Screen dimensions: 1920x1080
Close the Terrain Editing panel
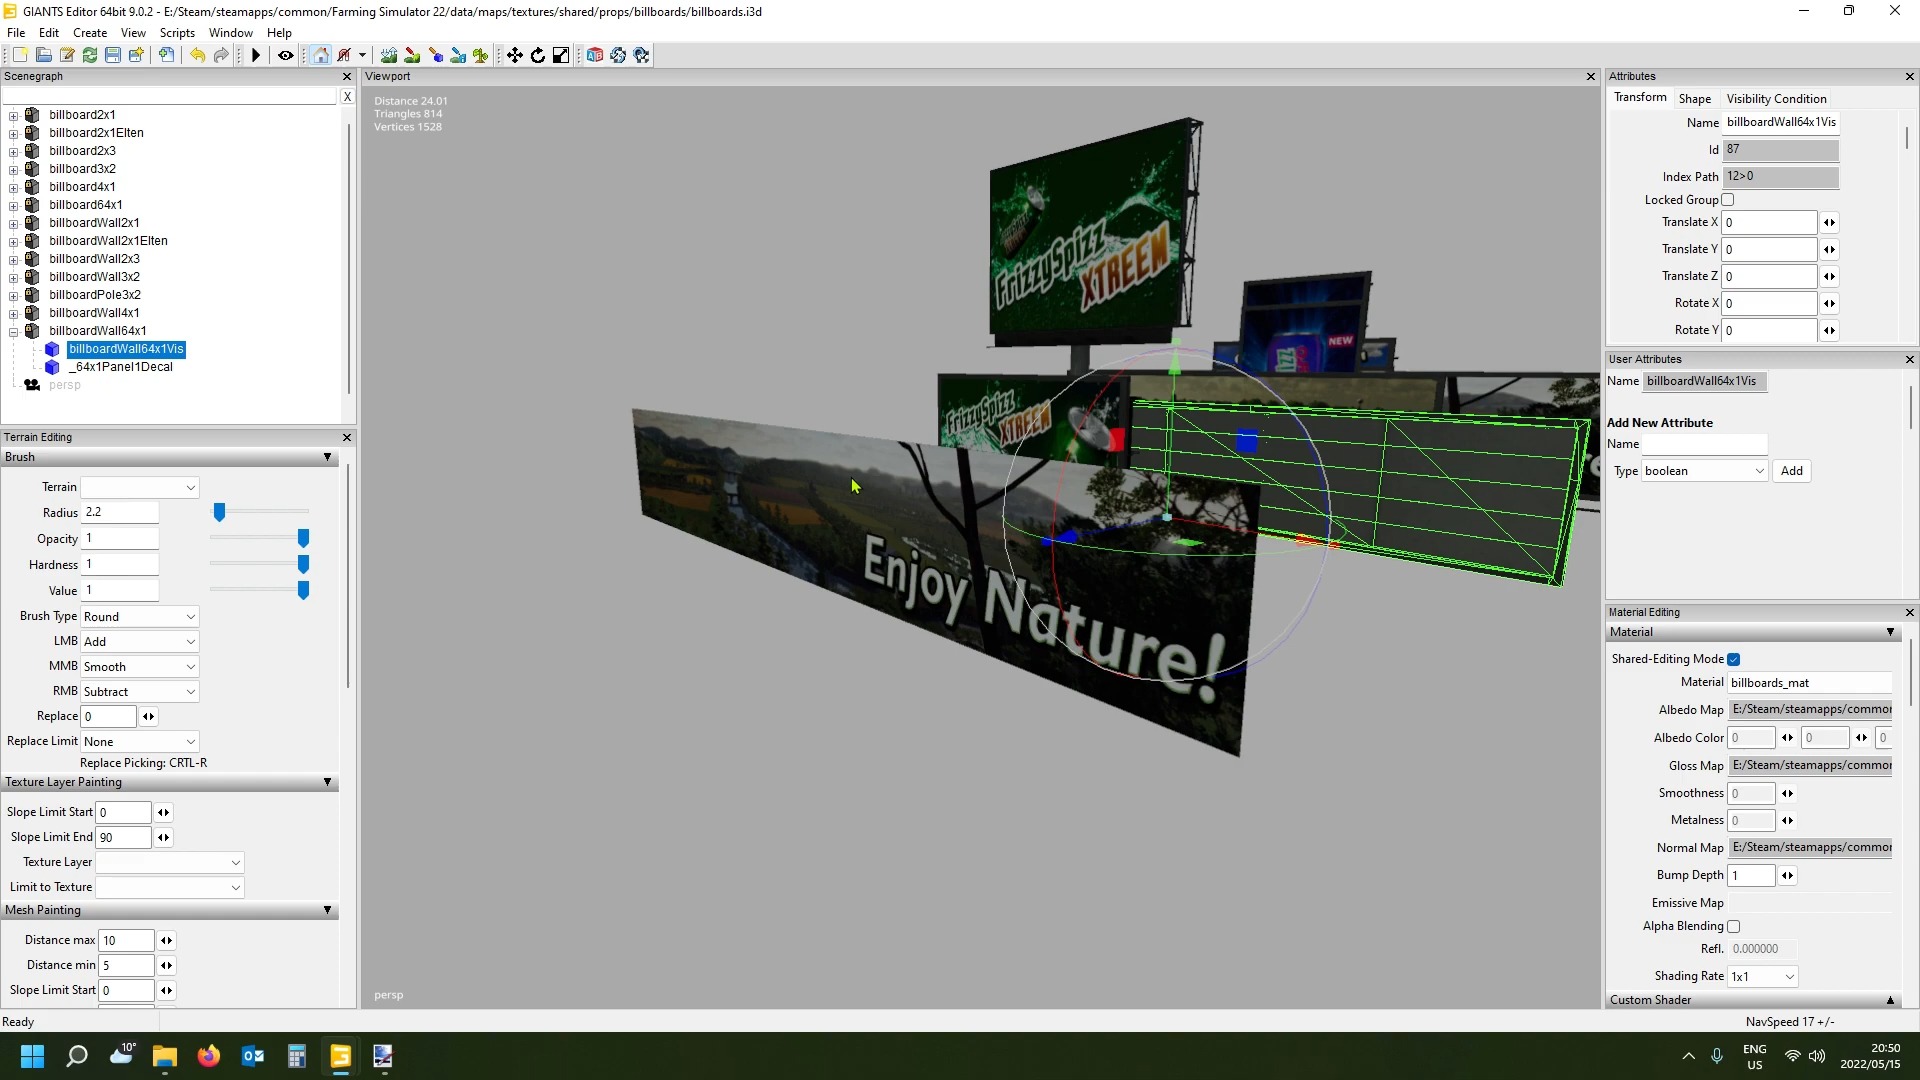347,437
